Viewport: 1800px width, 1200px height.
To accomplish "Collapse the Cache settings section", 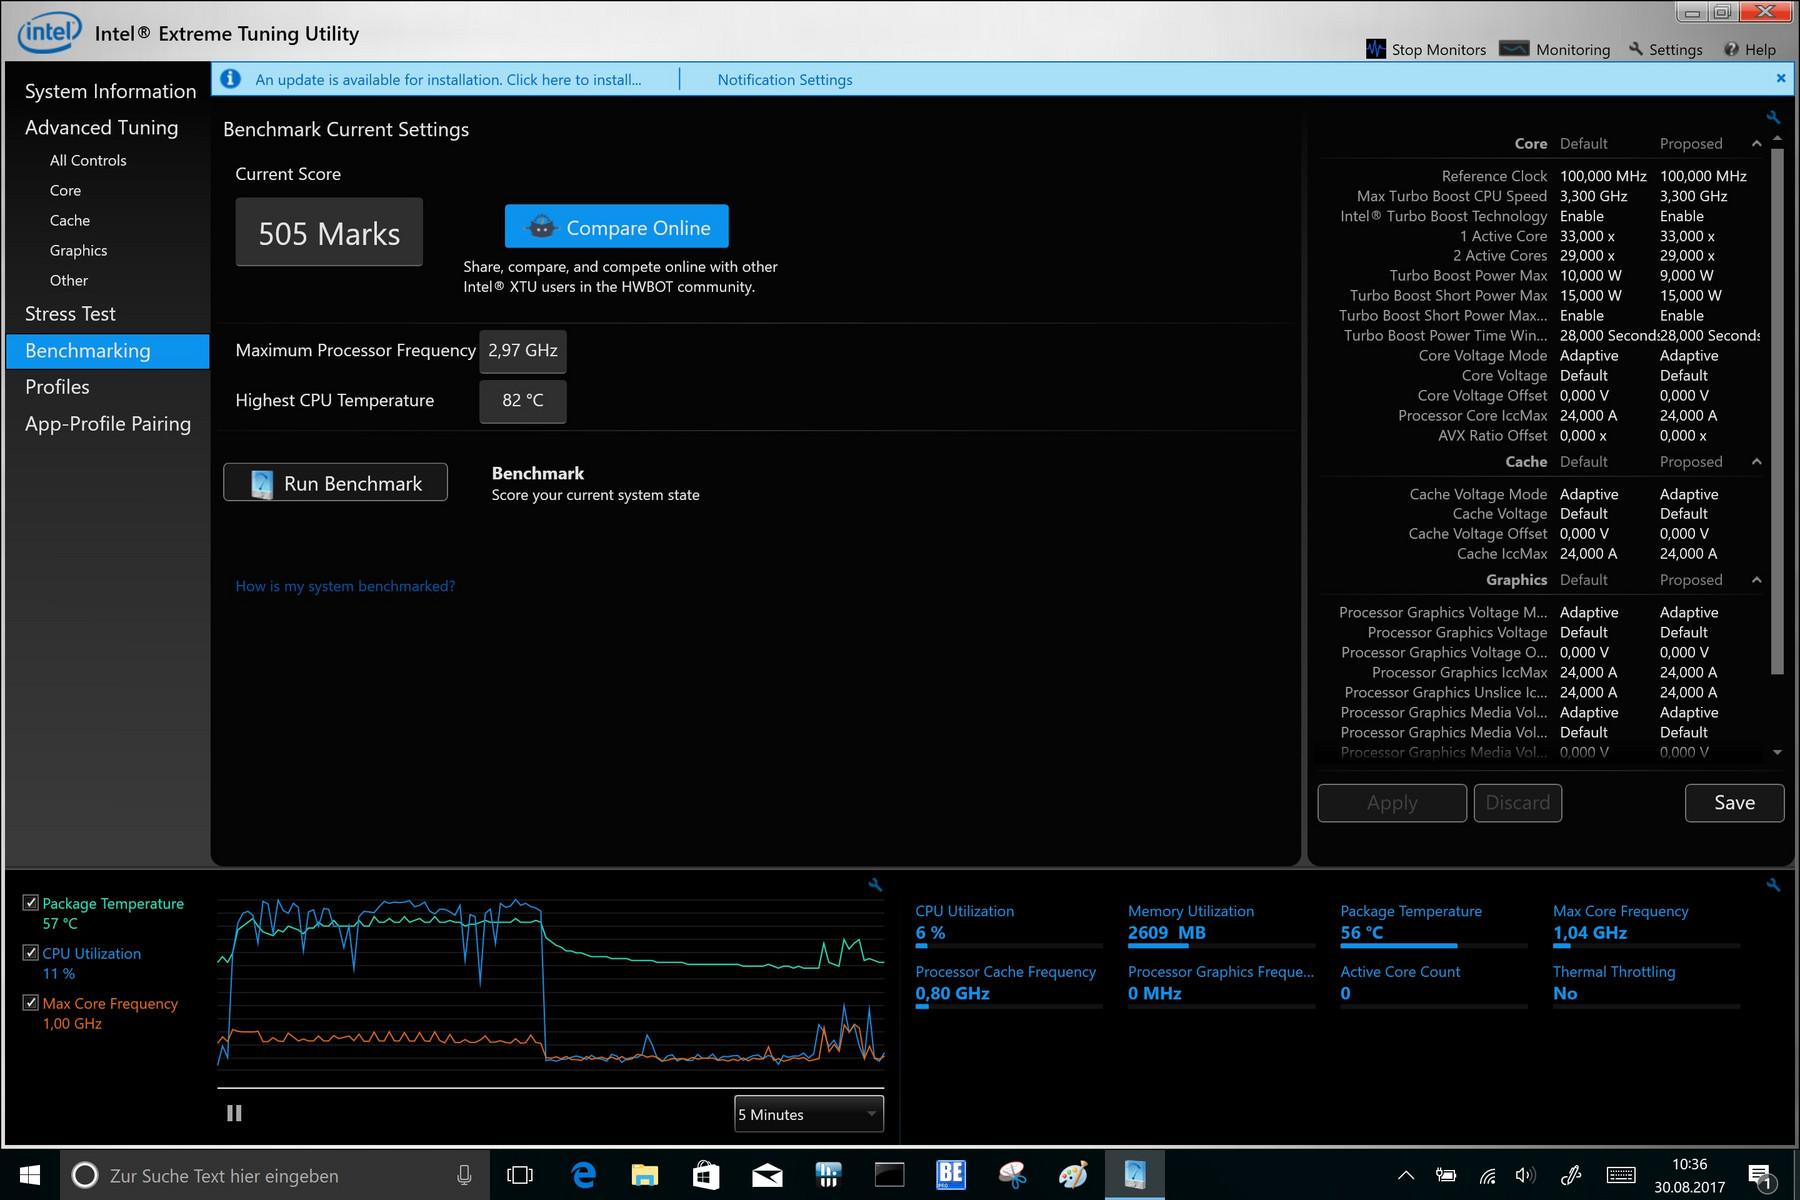I will [x=1757, y=461].
